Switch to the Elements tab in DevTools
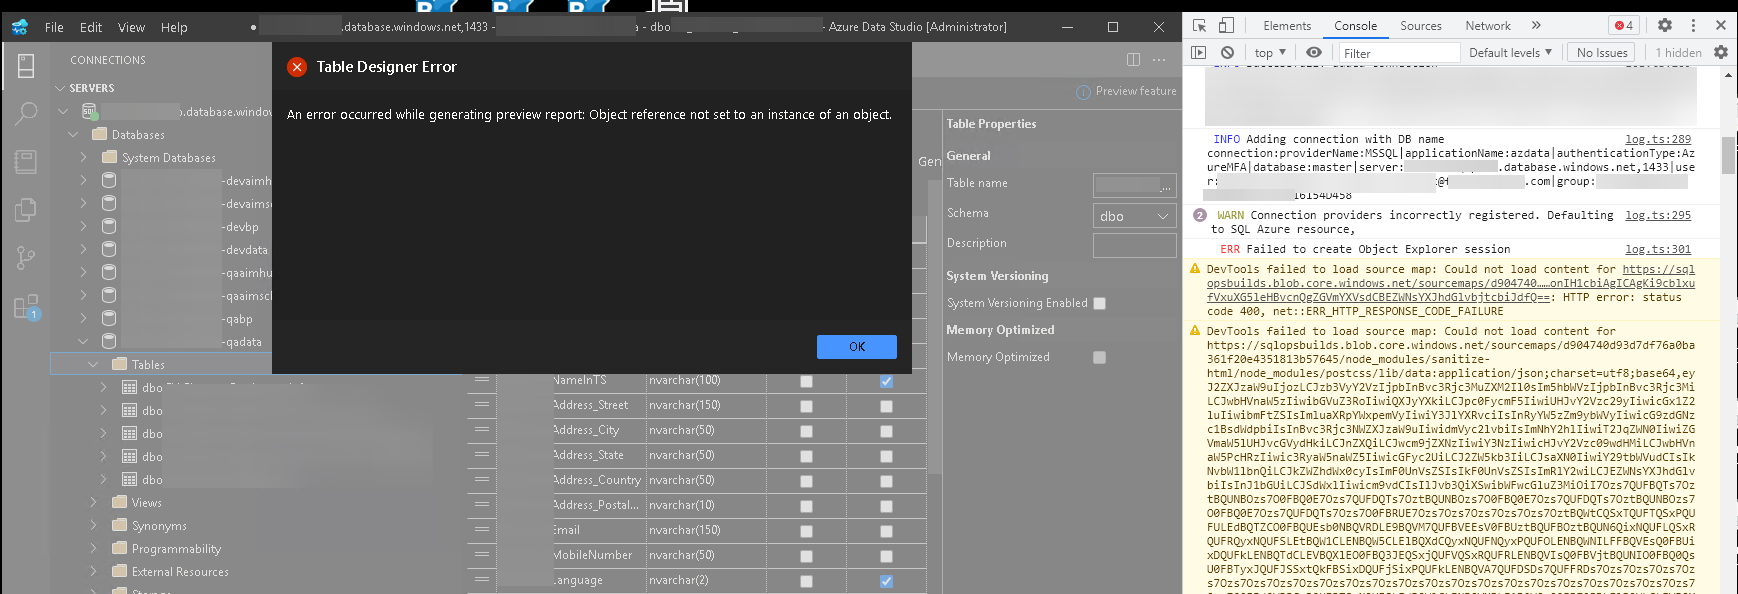Image resolution: width=1738 pixels, height=594 pixels. pyautogui.click(x=1287, y=26)
